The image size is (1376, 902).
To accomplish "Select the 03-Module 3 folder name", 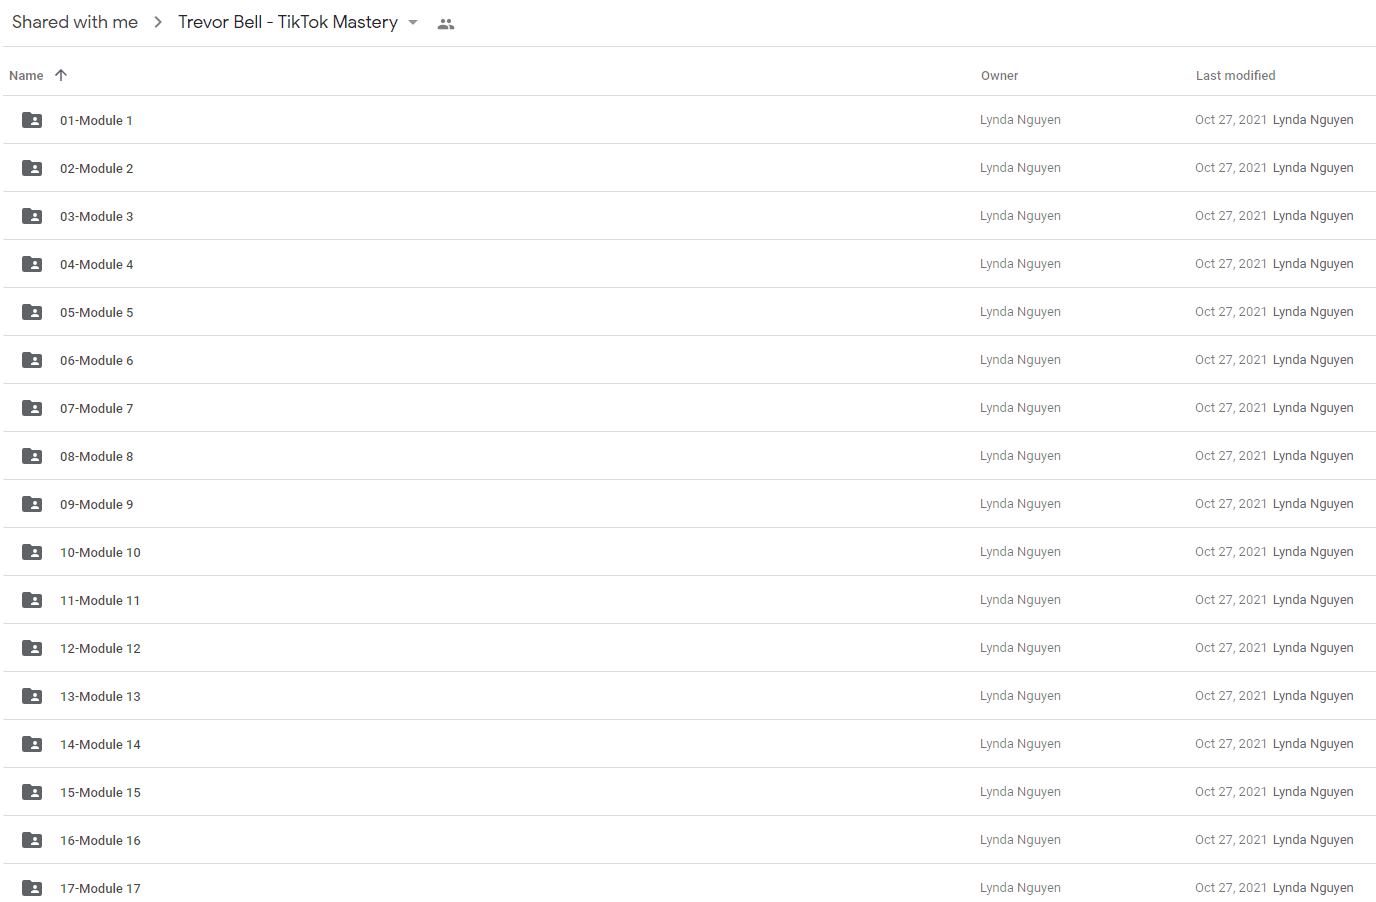I will click(x=96, y=217).
